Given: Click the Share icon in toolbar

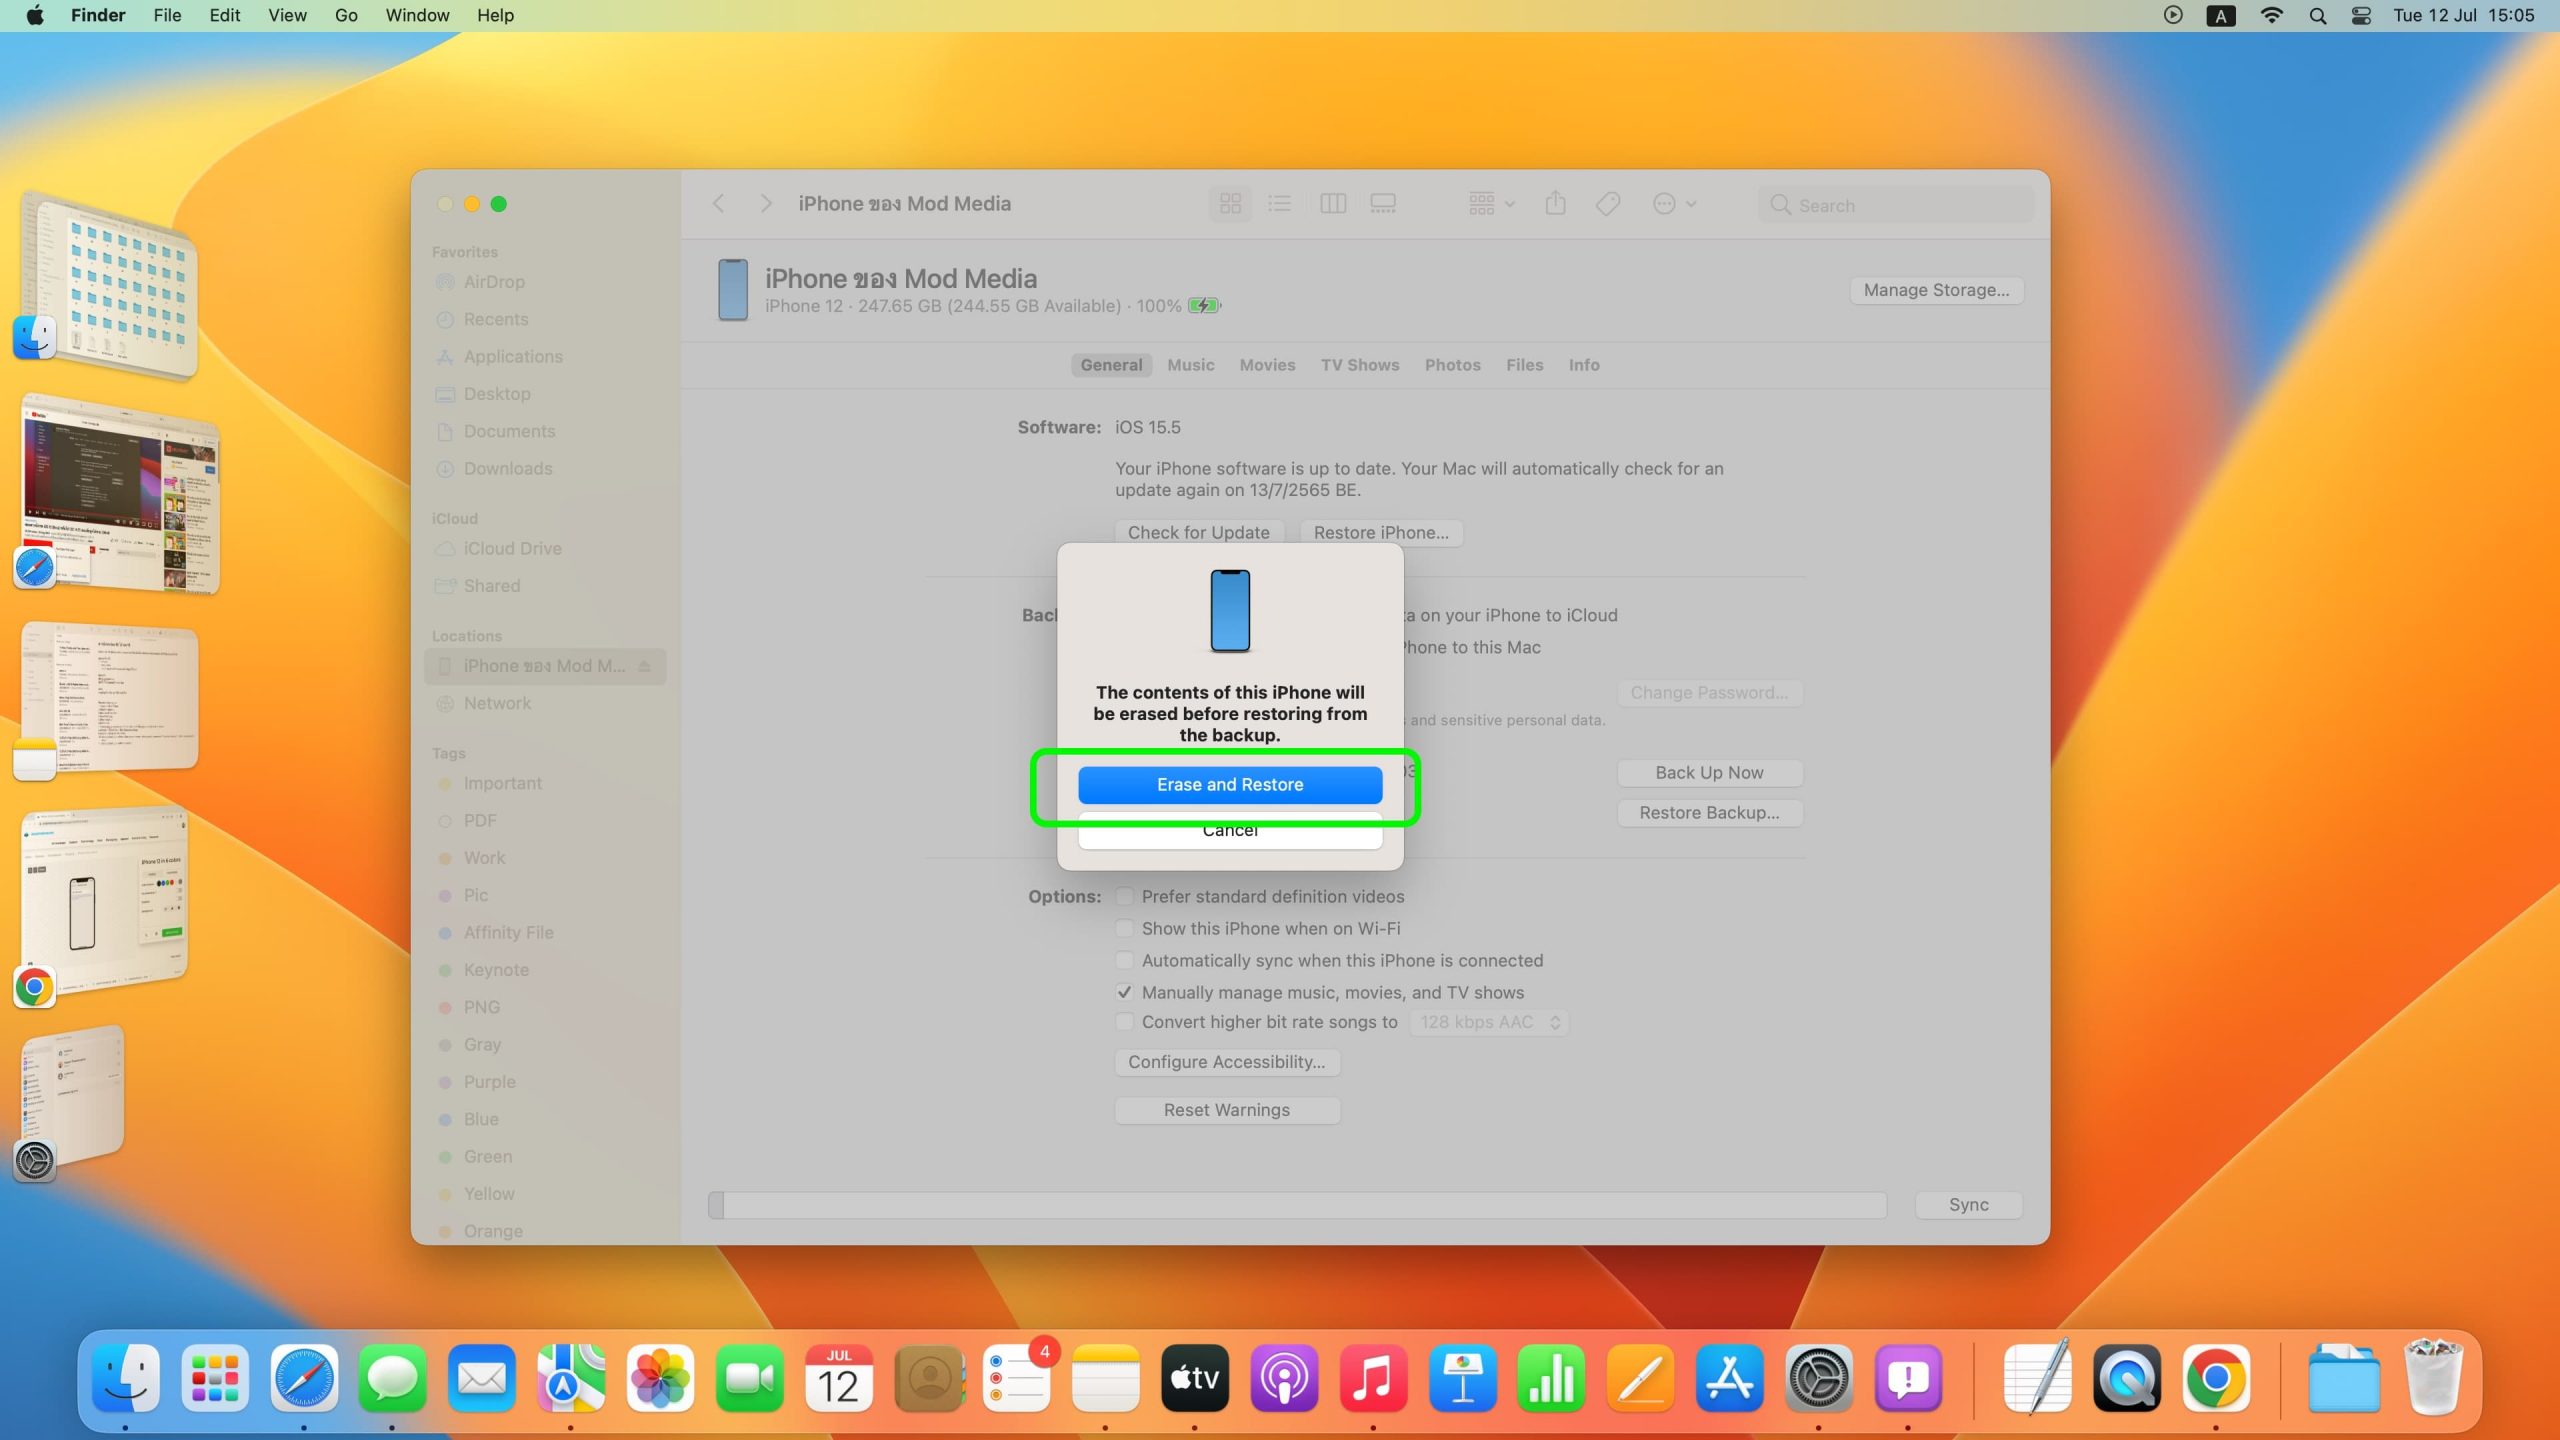Looking at the screenshot, I should 1555,204.
